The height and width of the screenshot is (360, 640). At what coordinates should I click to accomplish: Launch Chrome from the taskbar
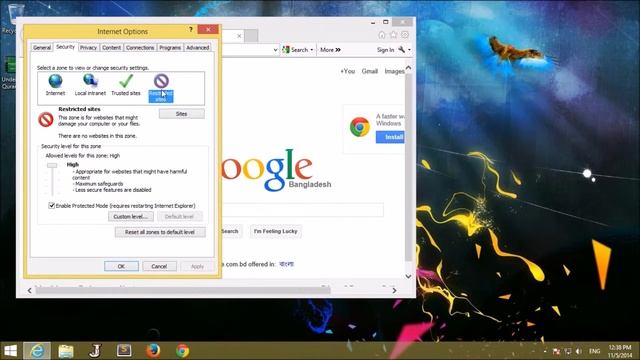182,351
